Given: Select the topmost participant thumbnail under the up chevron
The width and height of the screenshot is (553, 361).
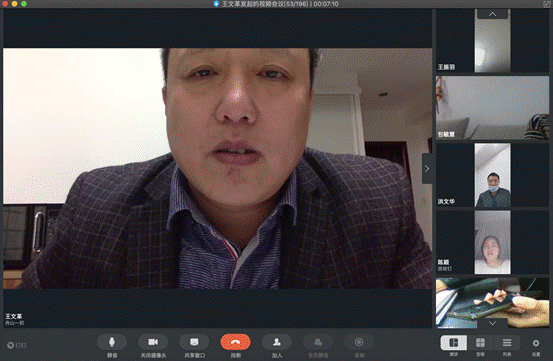Looking at the screenshot, I should [x=492, y=41].
